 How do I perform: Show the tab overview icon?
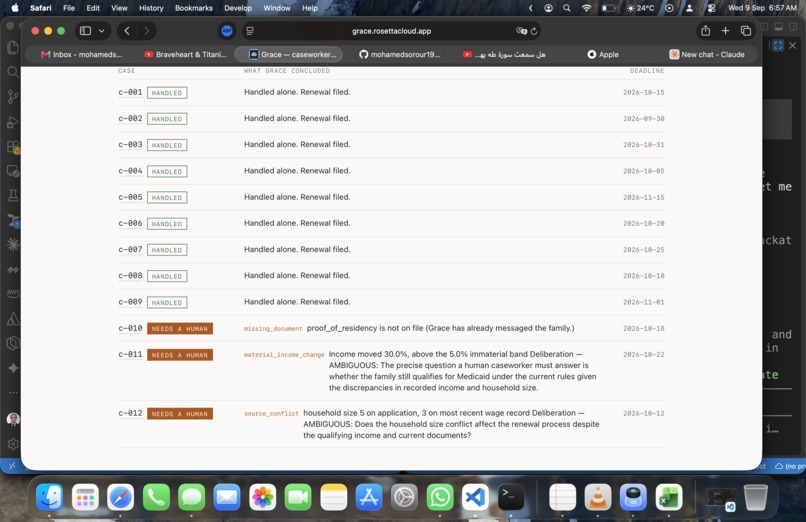tap(746, 31)
